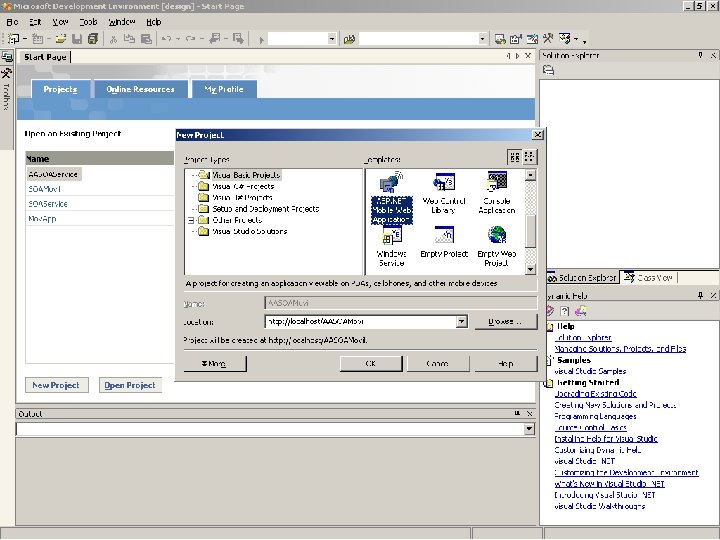720x540 pixels.
Task: Select the ASP.NET Mobile Web Application template
Action: pos(392,198)
